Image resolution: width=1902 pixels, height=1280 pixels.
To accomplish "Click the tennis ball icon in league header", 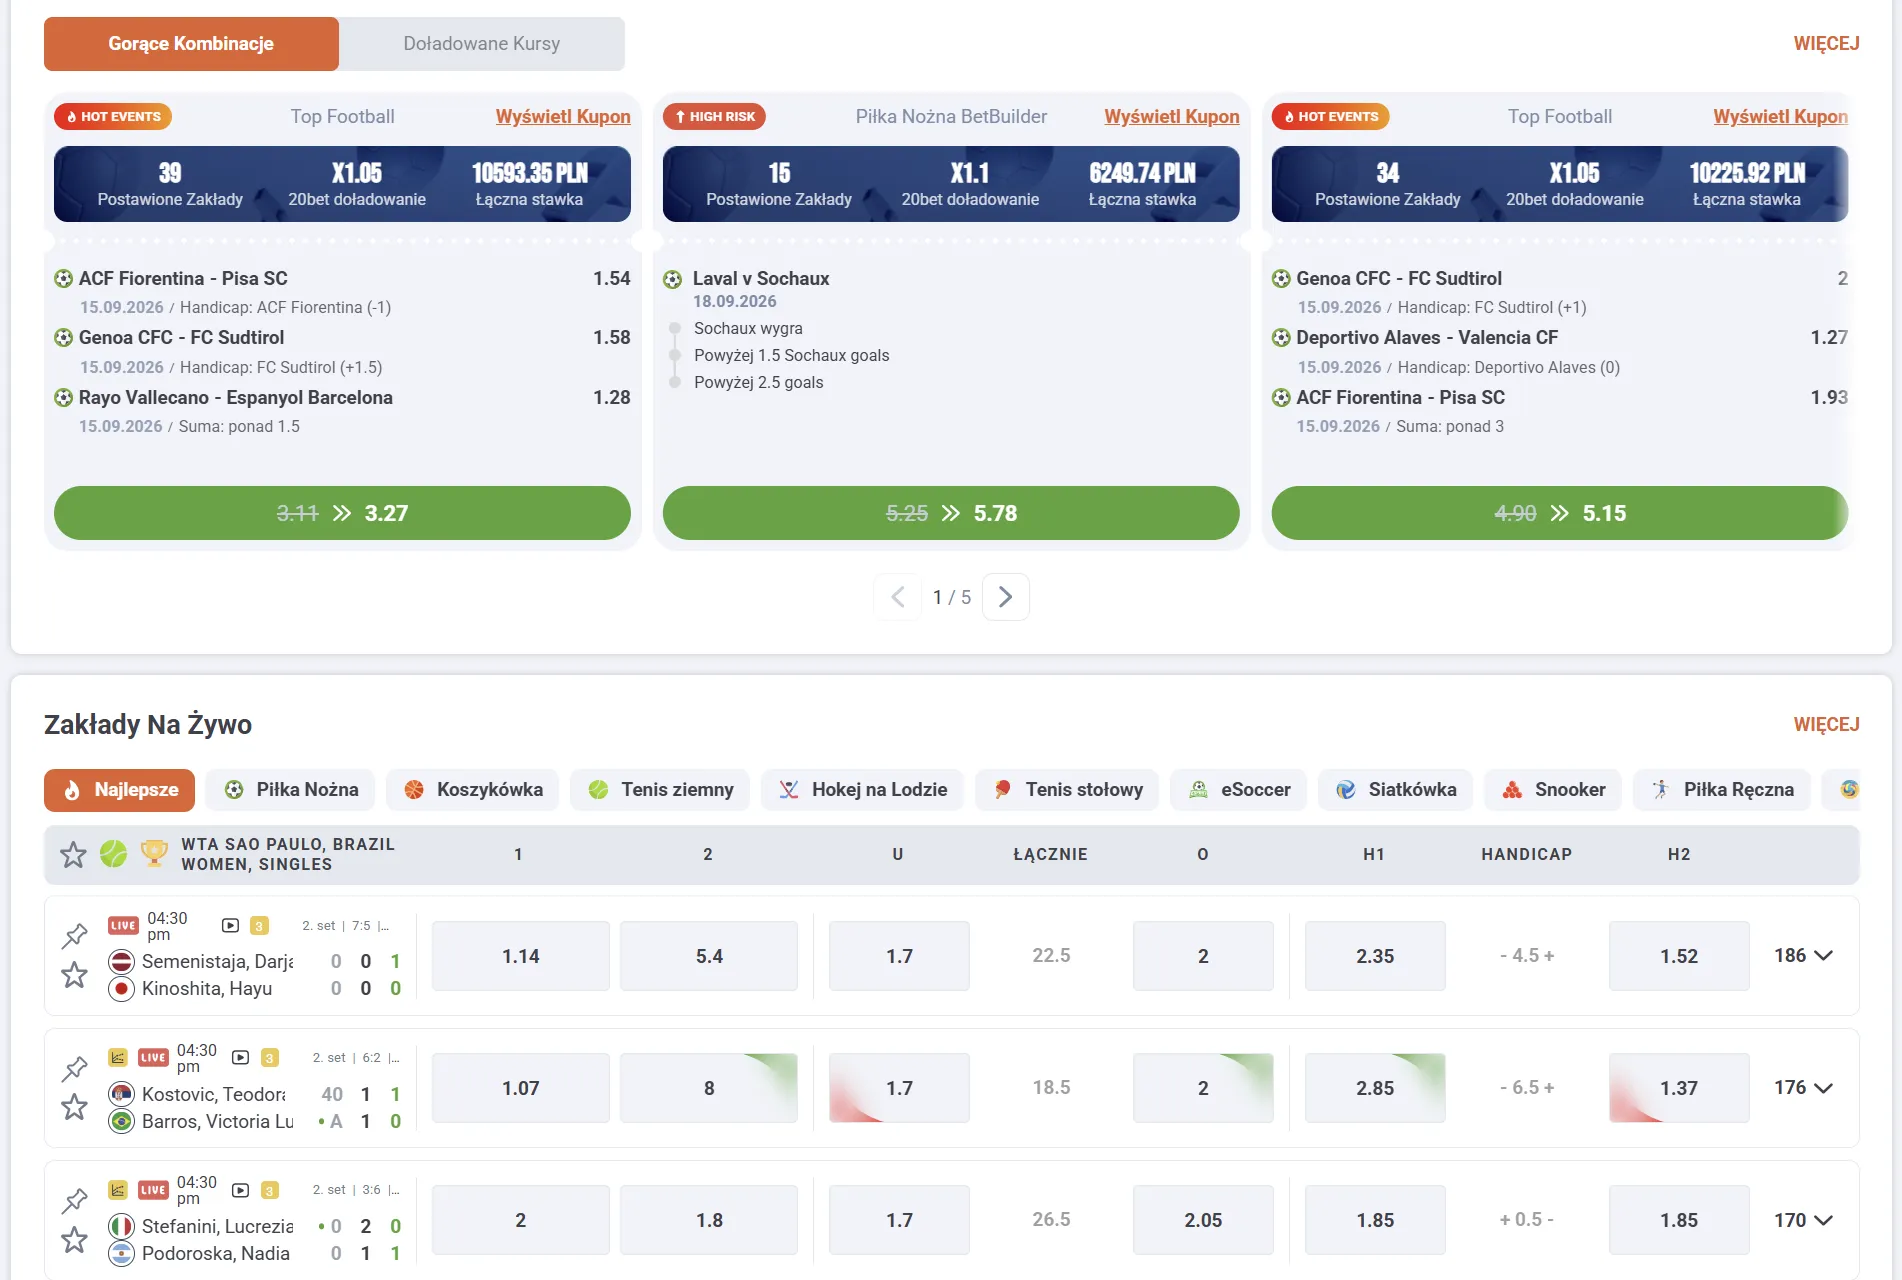I will tap(114, 854).
